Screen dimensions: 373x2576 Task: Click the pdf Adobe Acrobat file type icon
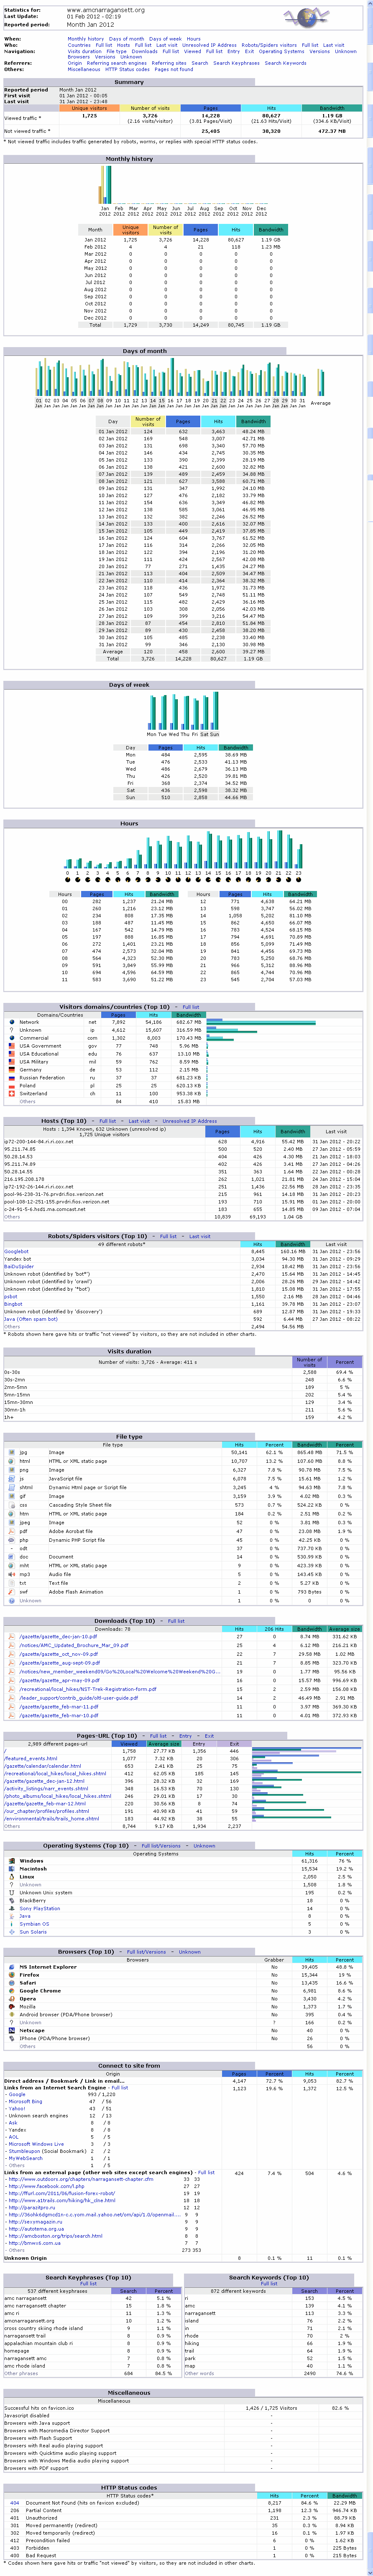pos(11,1531)
